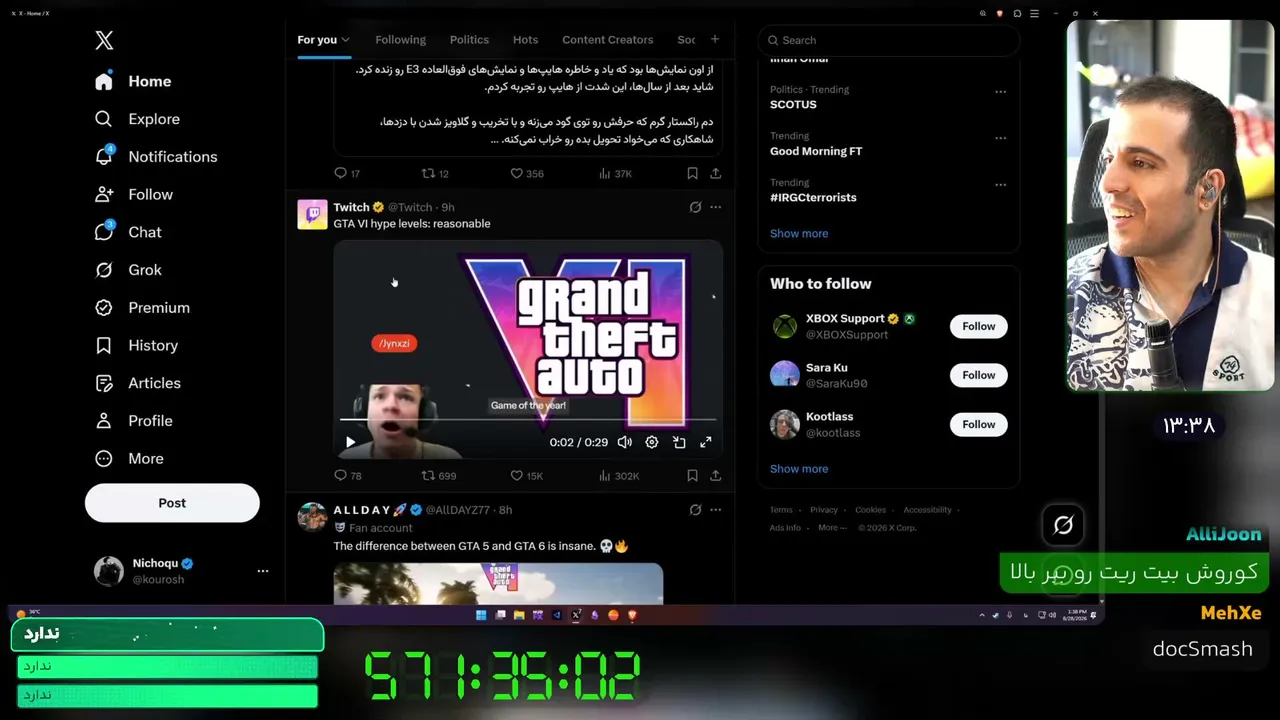
Task: Share the Twitch GTA VI post
Action: click(715, 476)
